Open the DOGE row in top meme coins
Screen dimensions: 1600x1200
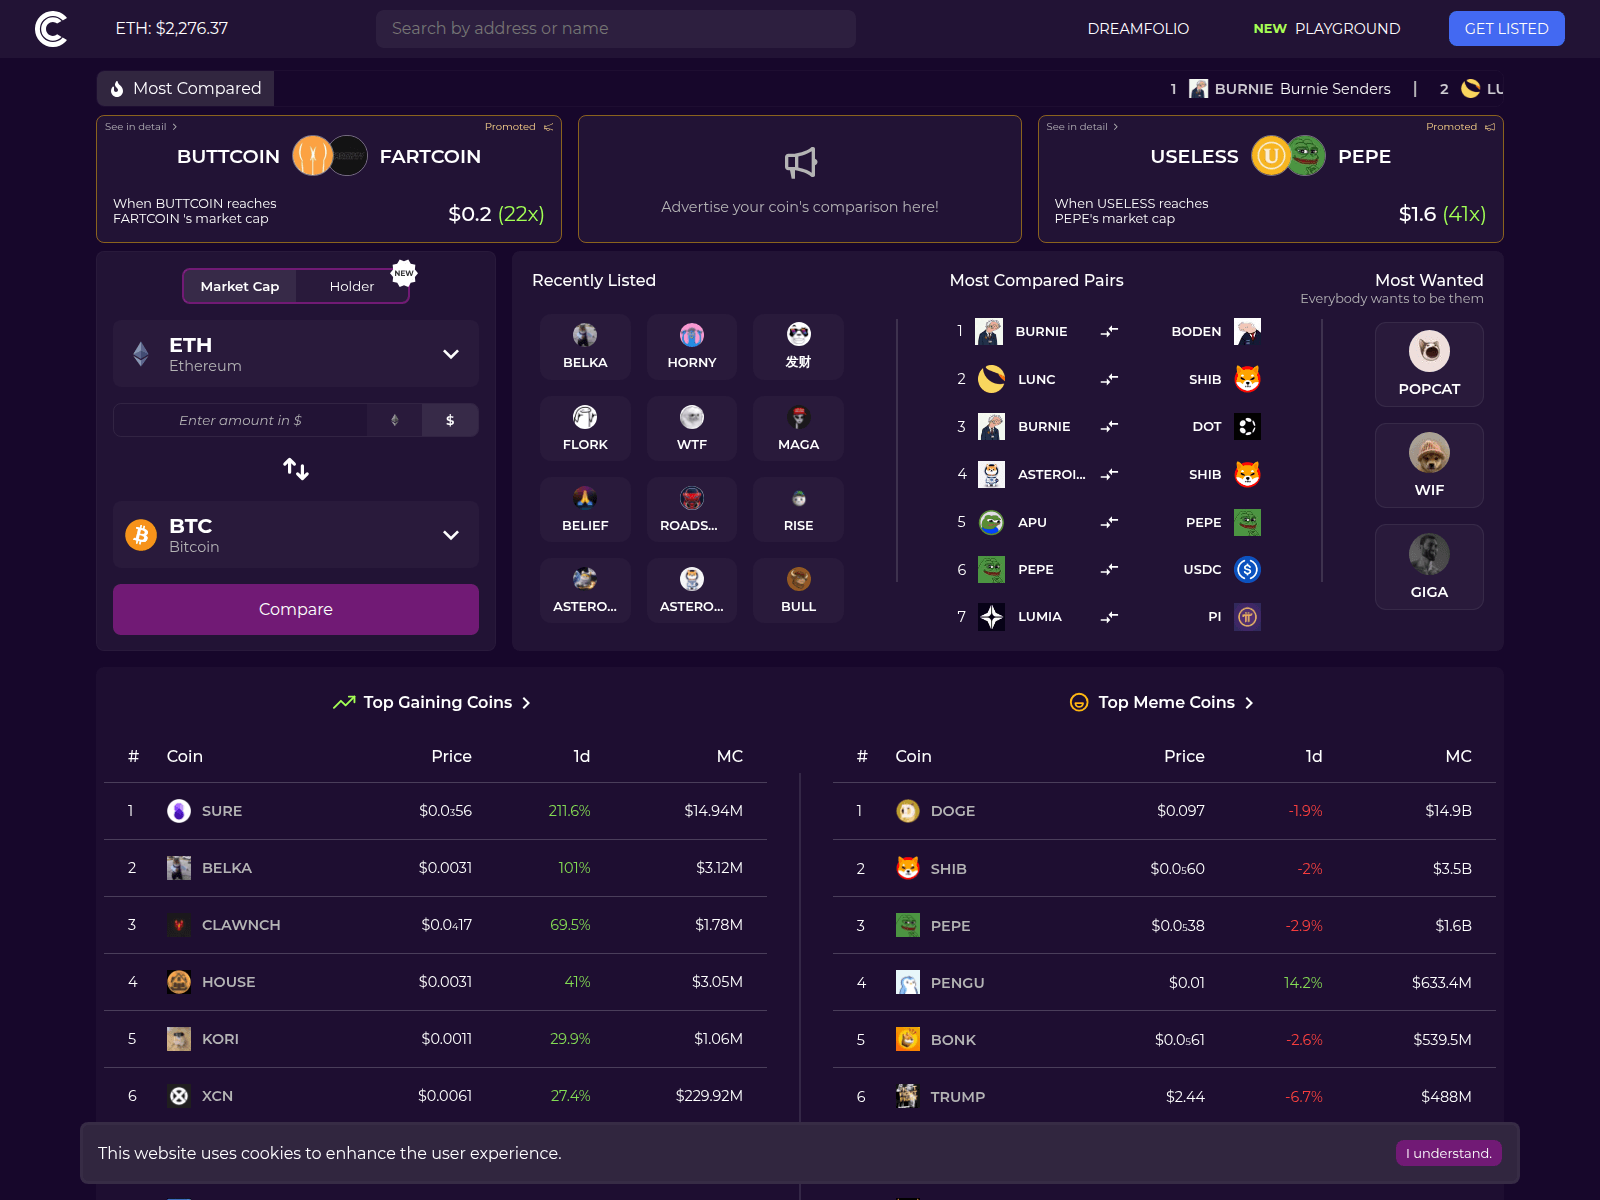point(1164,811)
